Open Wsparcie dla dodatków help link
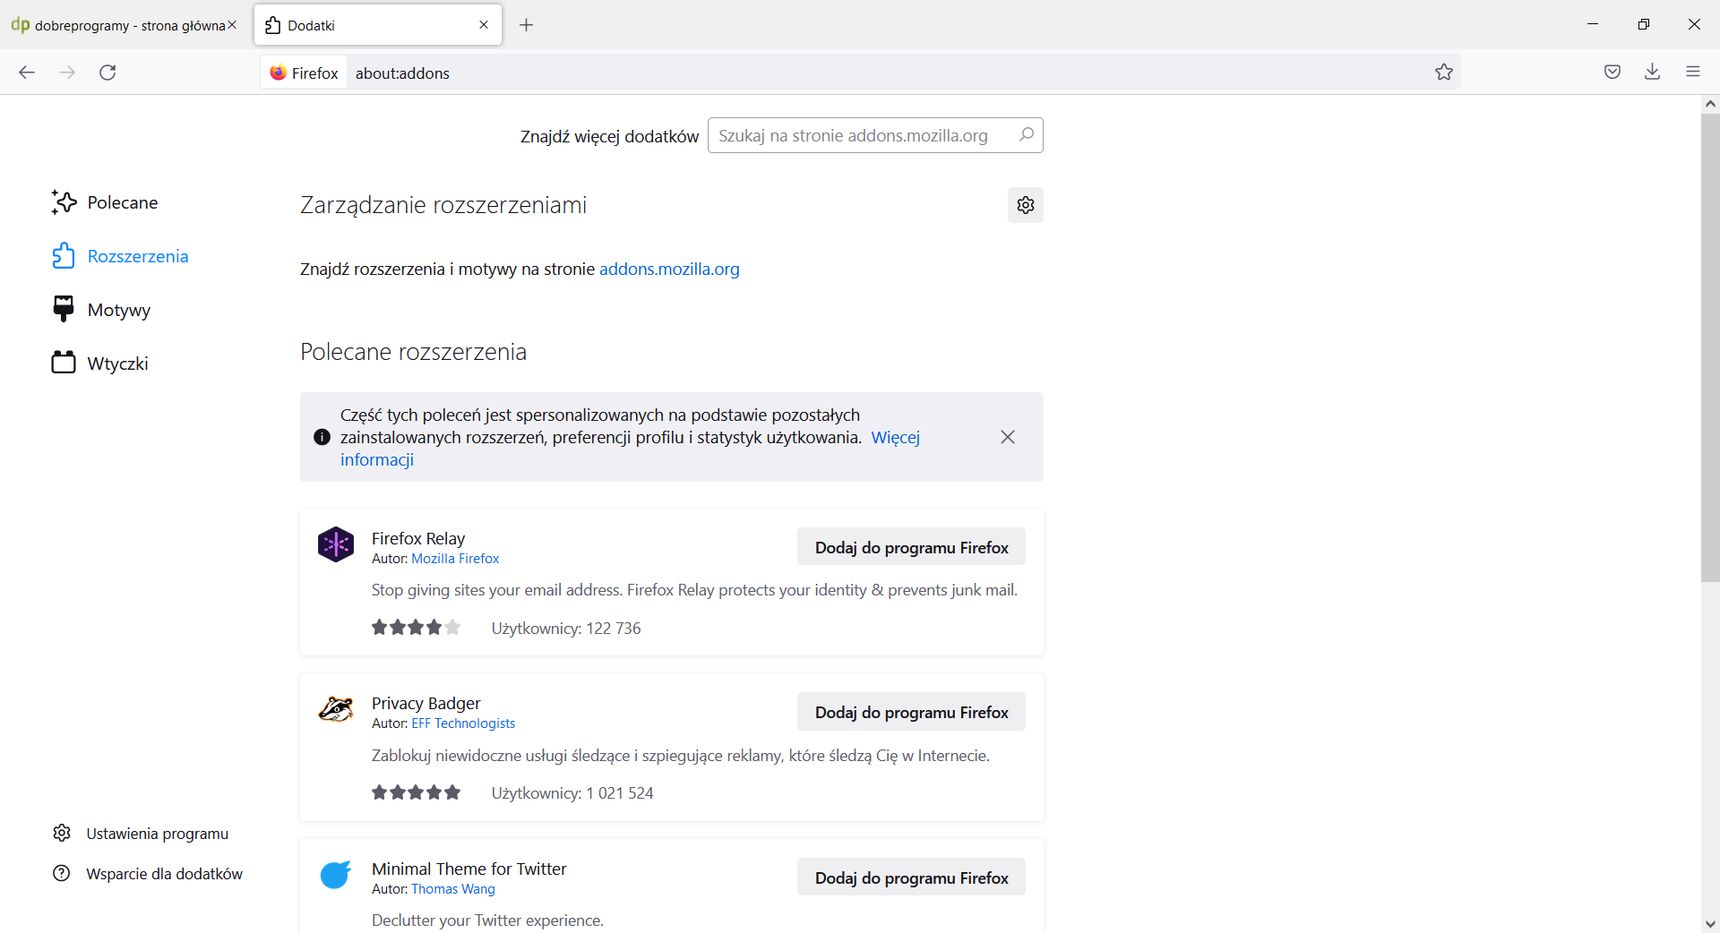This screenshot has height=933, width=1720. [x=164, y=873]
